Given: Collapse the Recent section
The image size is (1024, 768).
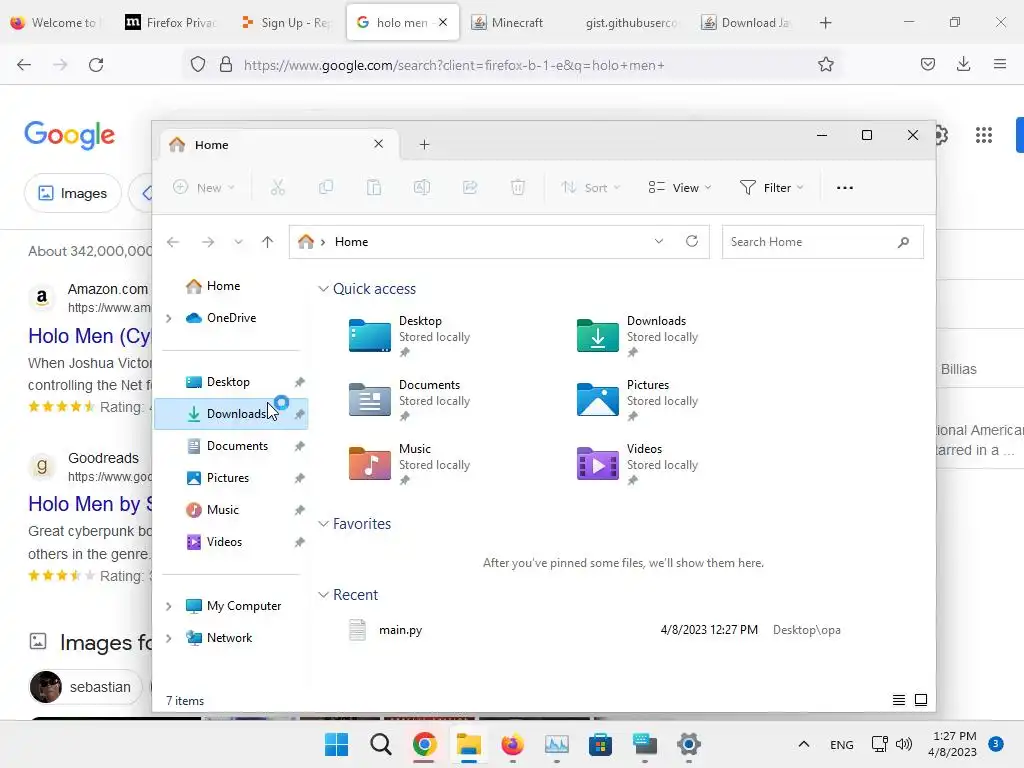Looking at the screenshot, I should (323, 595).
